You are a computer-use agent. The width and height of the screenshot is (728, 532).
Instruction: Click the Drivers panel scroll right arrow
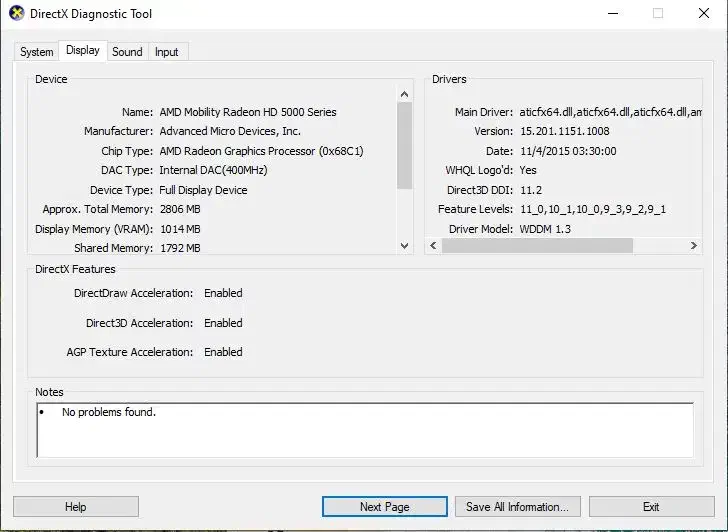pos(694,245)
